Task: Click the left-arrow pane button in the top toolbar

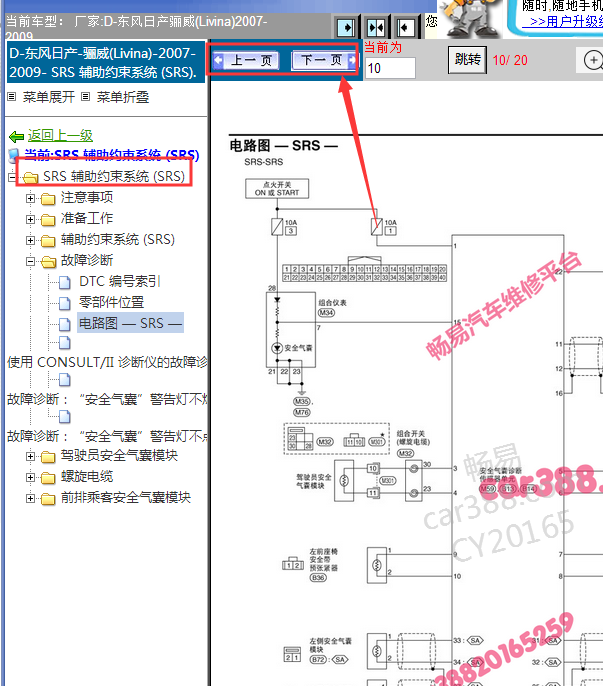Action: 406,28
